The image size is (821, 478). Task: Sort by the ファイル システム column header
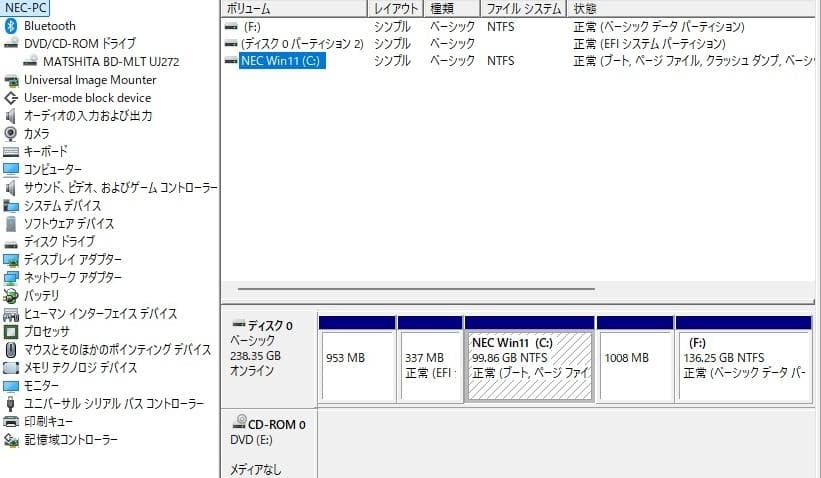pyautogui.click(x=524, y=8)
